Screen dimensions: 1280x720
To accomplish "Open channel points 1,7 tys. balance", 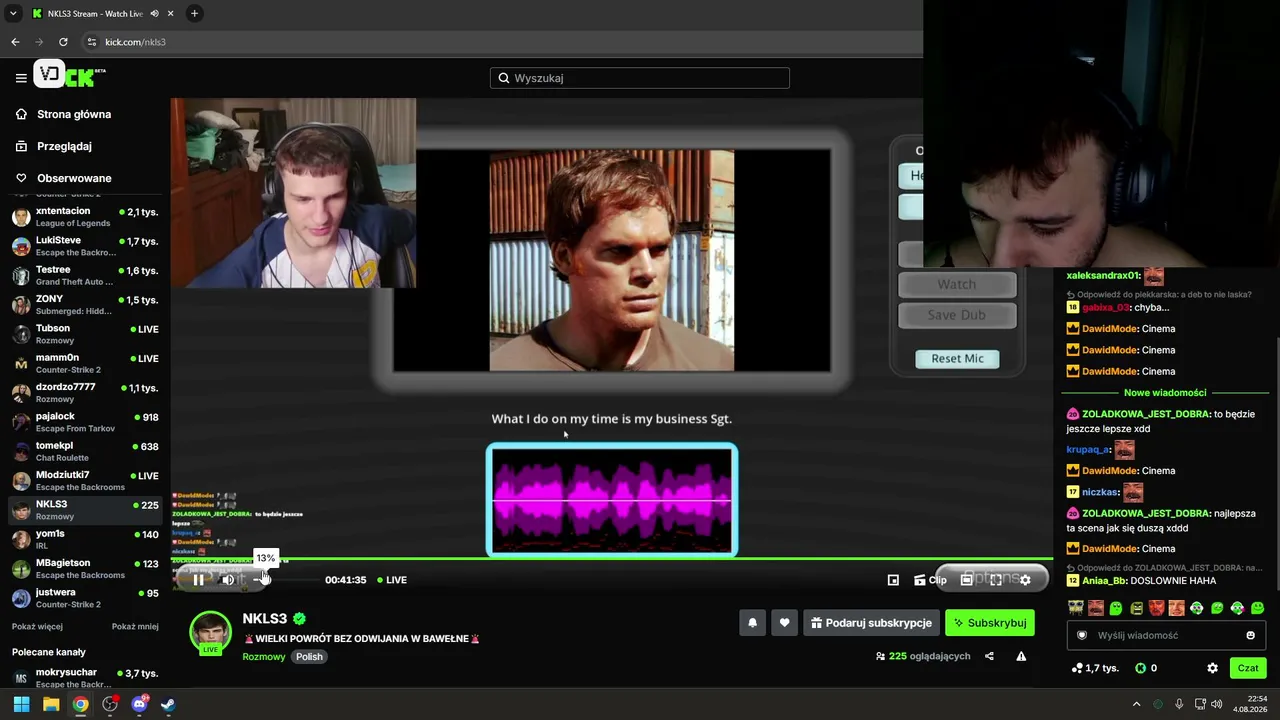I will tap(1095, 668).
